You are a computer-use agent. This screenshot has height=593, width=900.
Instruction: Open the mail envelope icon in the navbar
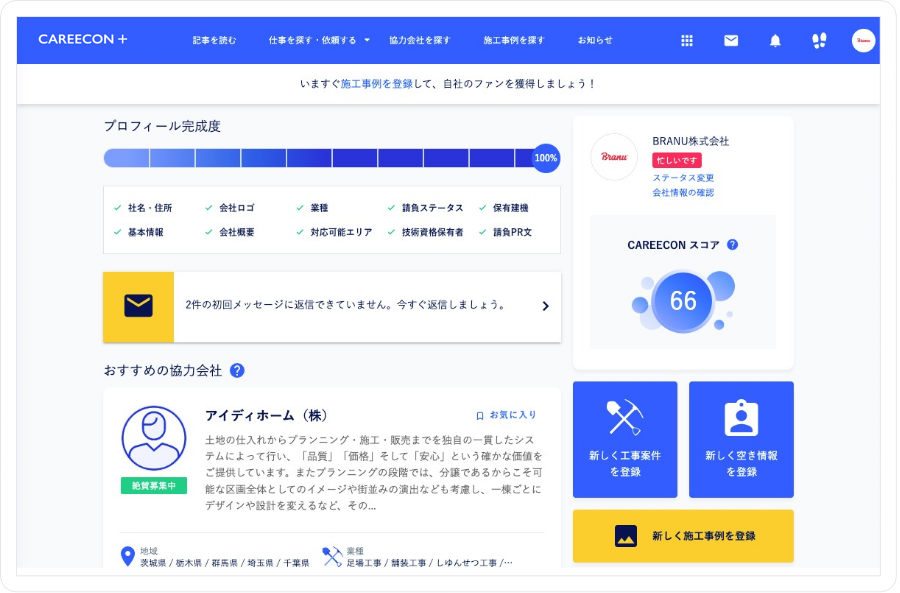[x=731, y=40]
